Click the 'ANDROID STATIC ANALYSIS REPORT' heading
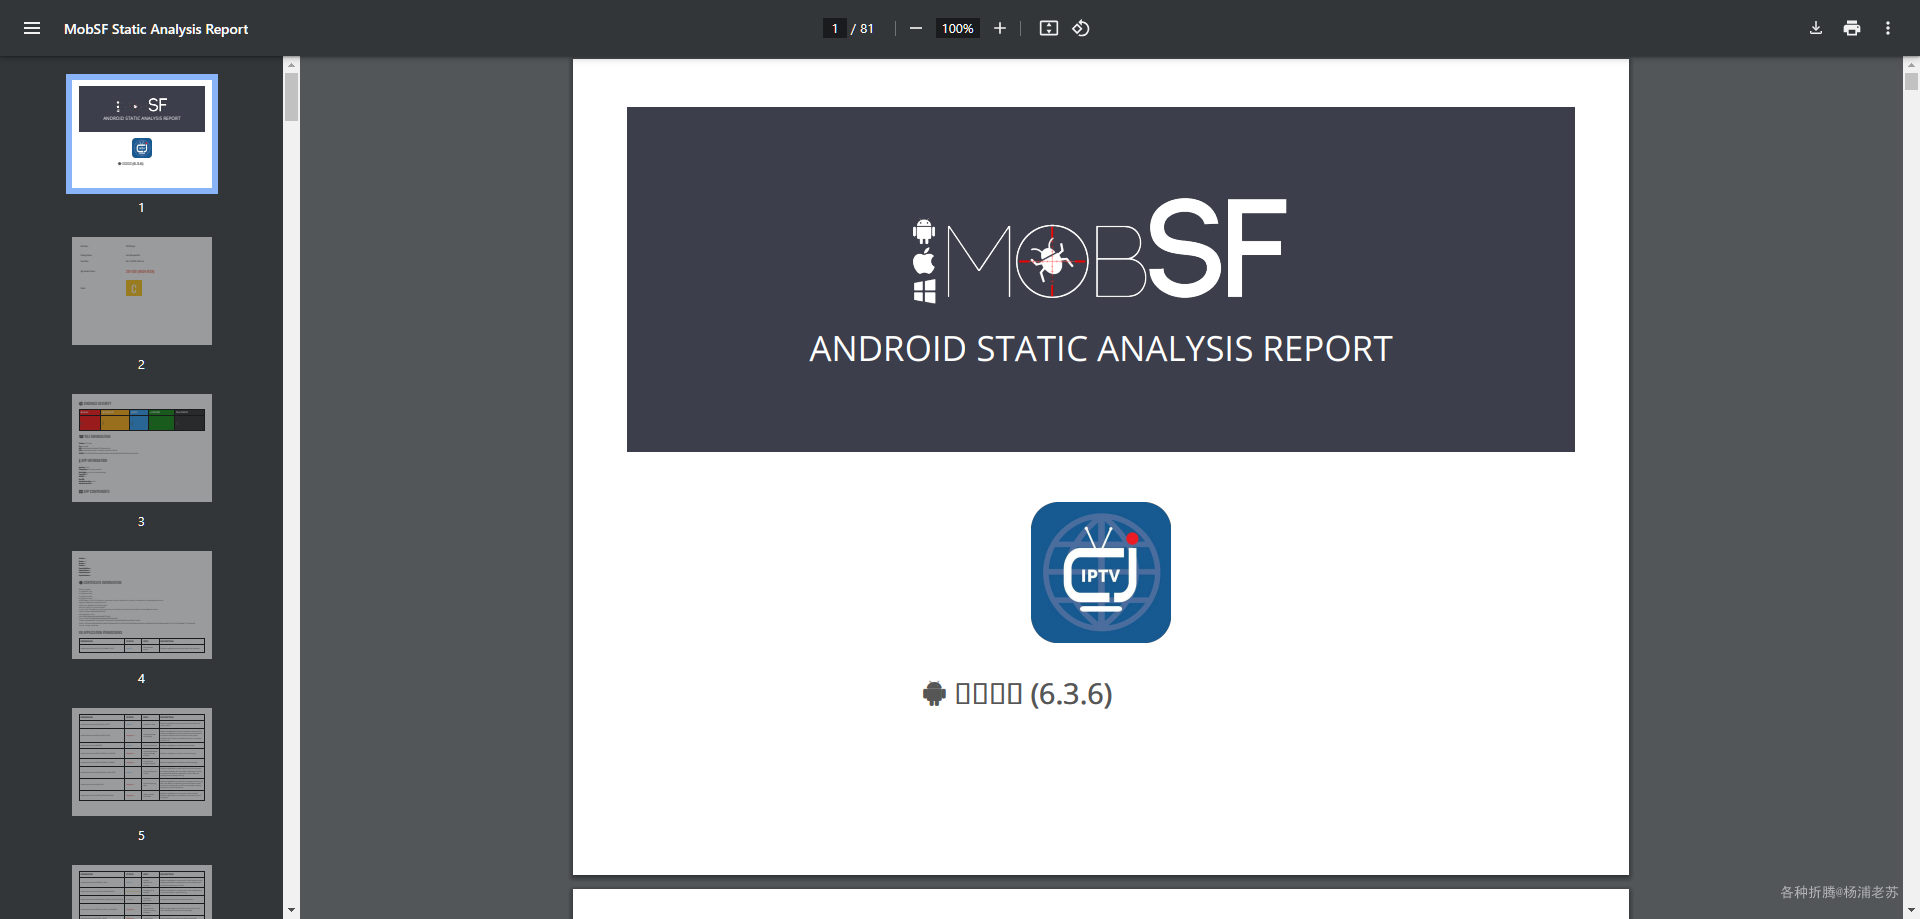 pos(1101,349)
